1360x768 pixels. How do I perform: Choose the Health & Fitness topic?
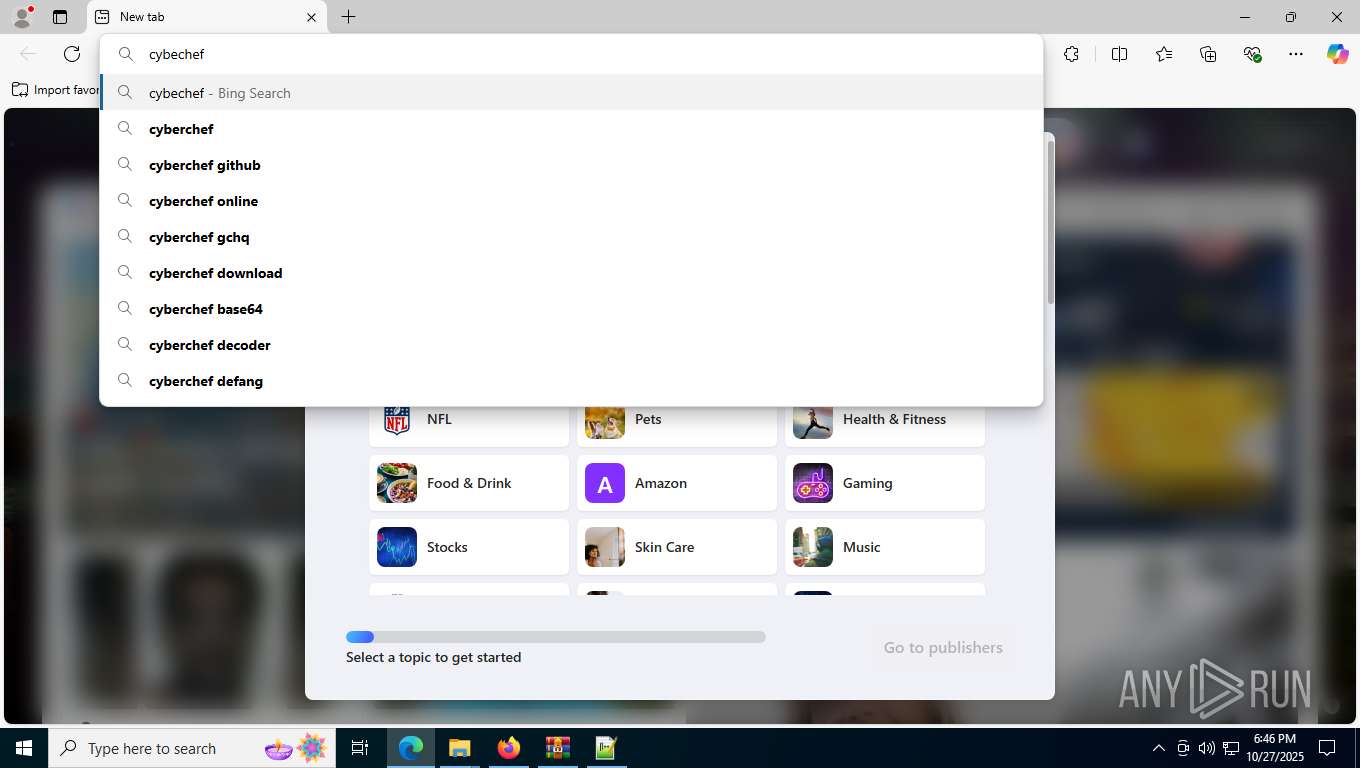885,425
